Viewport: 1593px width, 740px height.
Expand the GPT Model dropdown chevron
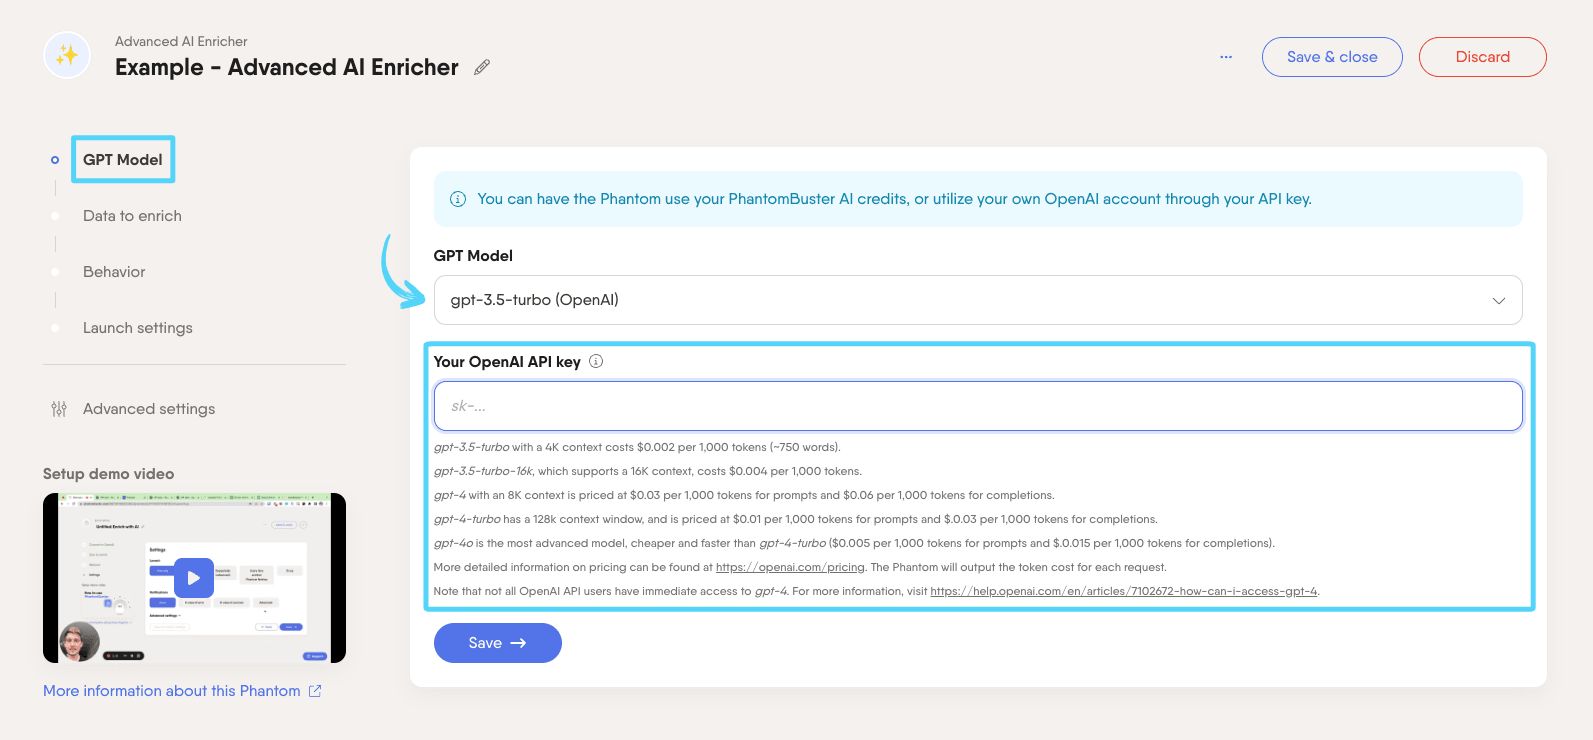(1498, 300)
